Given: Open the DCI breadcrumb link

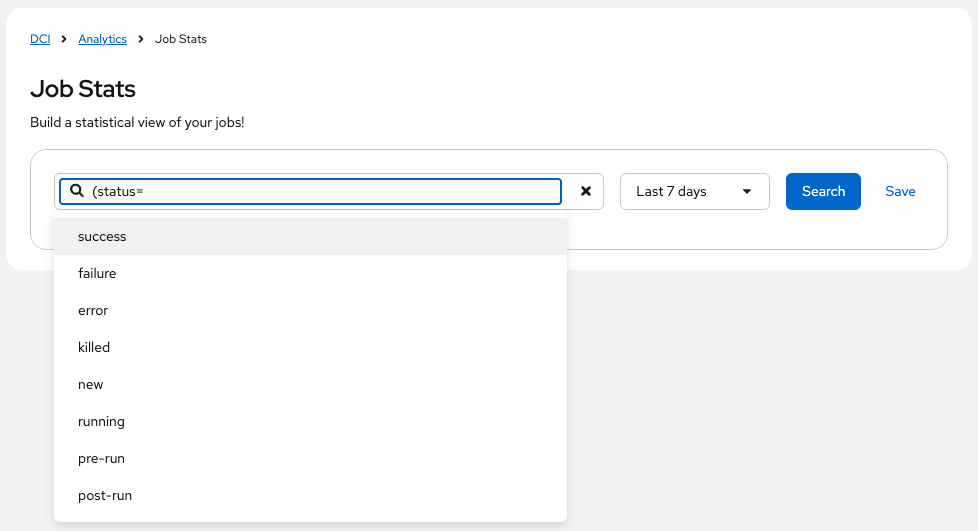Looking at the screenshot, I should [x=40, y=39].
